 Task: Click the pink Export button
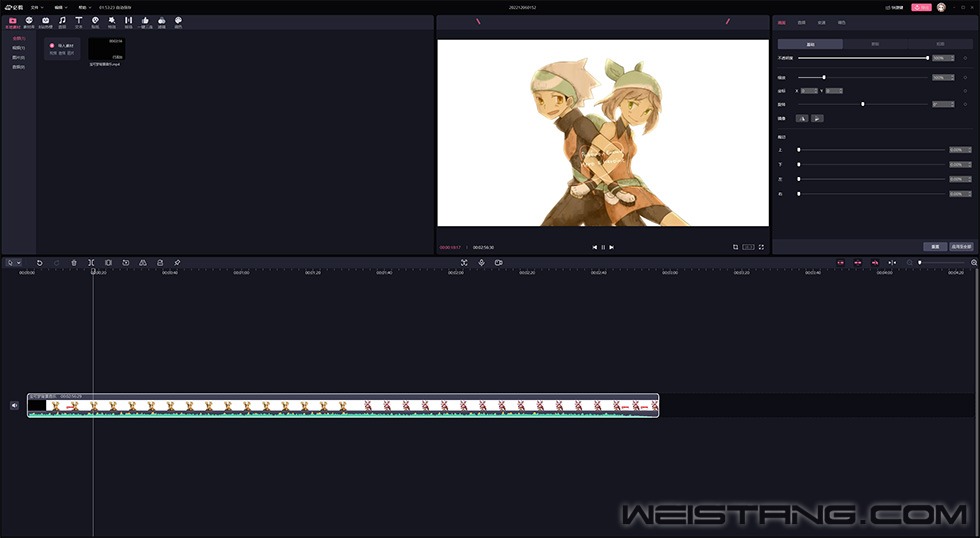pyautogui.click(x=921, y=7)
